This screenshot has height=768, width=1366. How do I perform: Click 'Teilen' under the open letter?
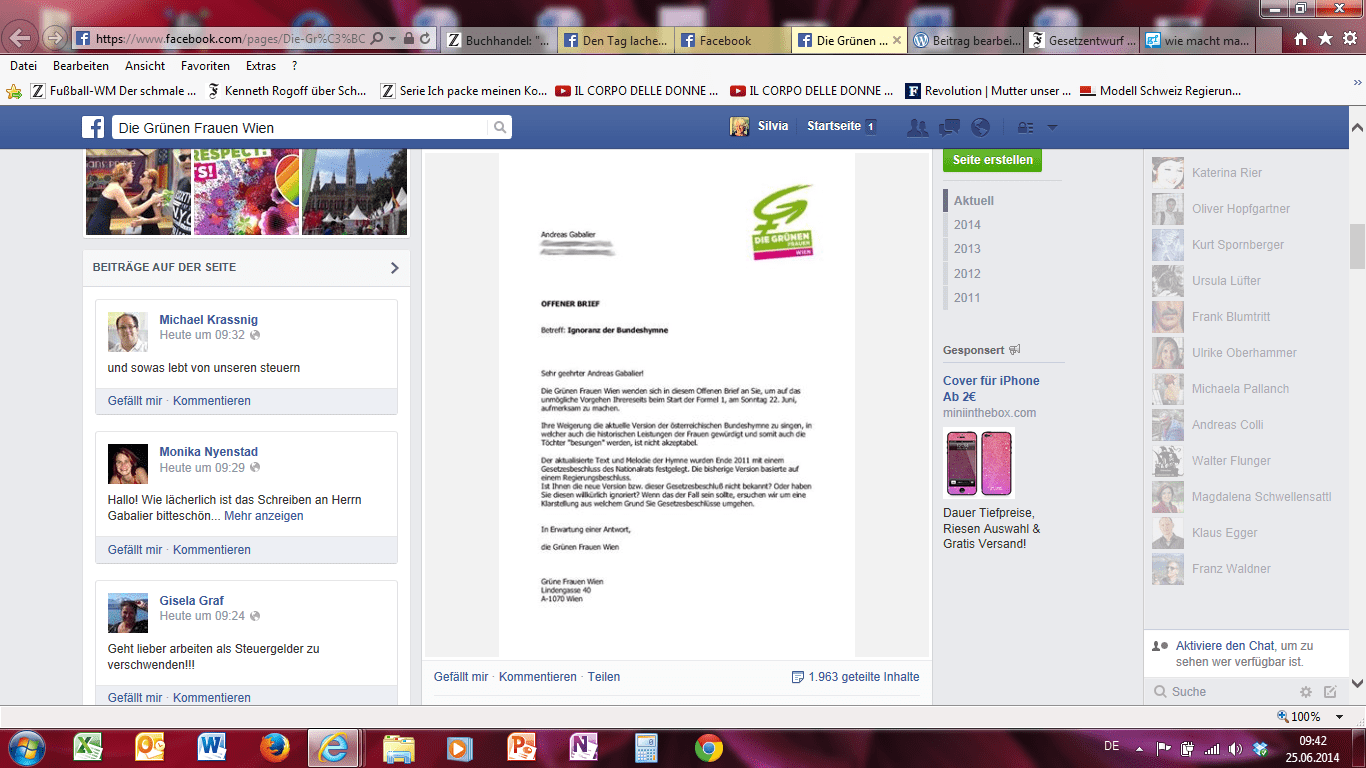click(604, 677)
